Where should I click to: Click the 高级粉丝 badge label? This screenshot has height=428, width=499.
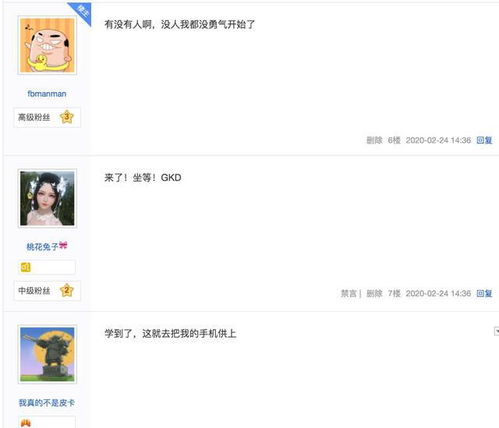pyautogui.click(x=34, y=117)
